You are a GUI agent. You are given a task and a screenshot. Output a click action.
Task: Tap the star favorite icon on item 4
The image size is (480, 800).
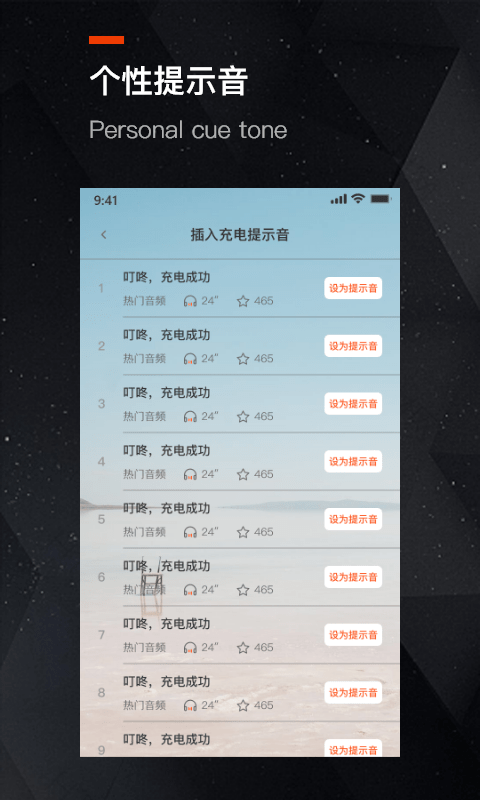point(243,474)
